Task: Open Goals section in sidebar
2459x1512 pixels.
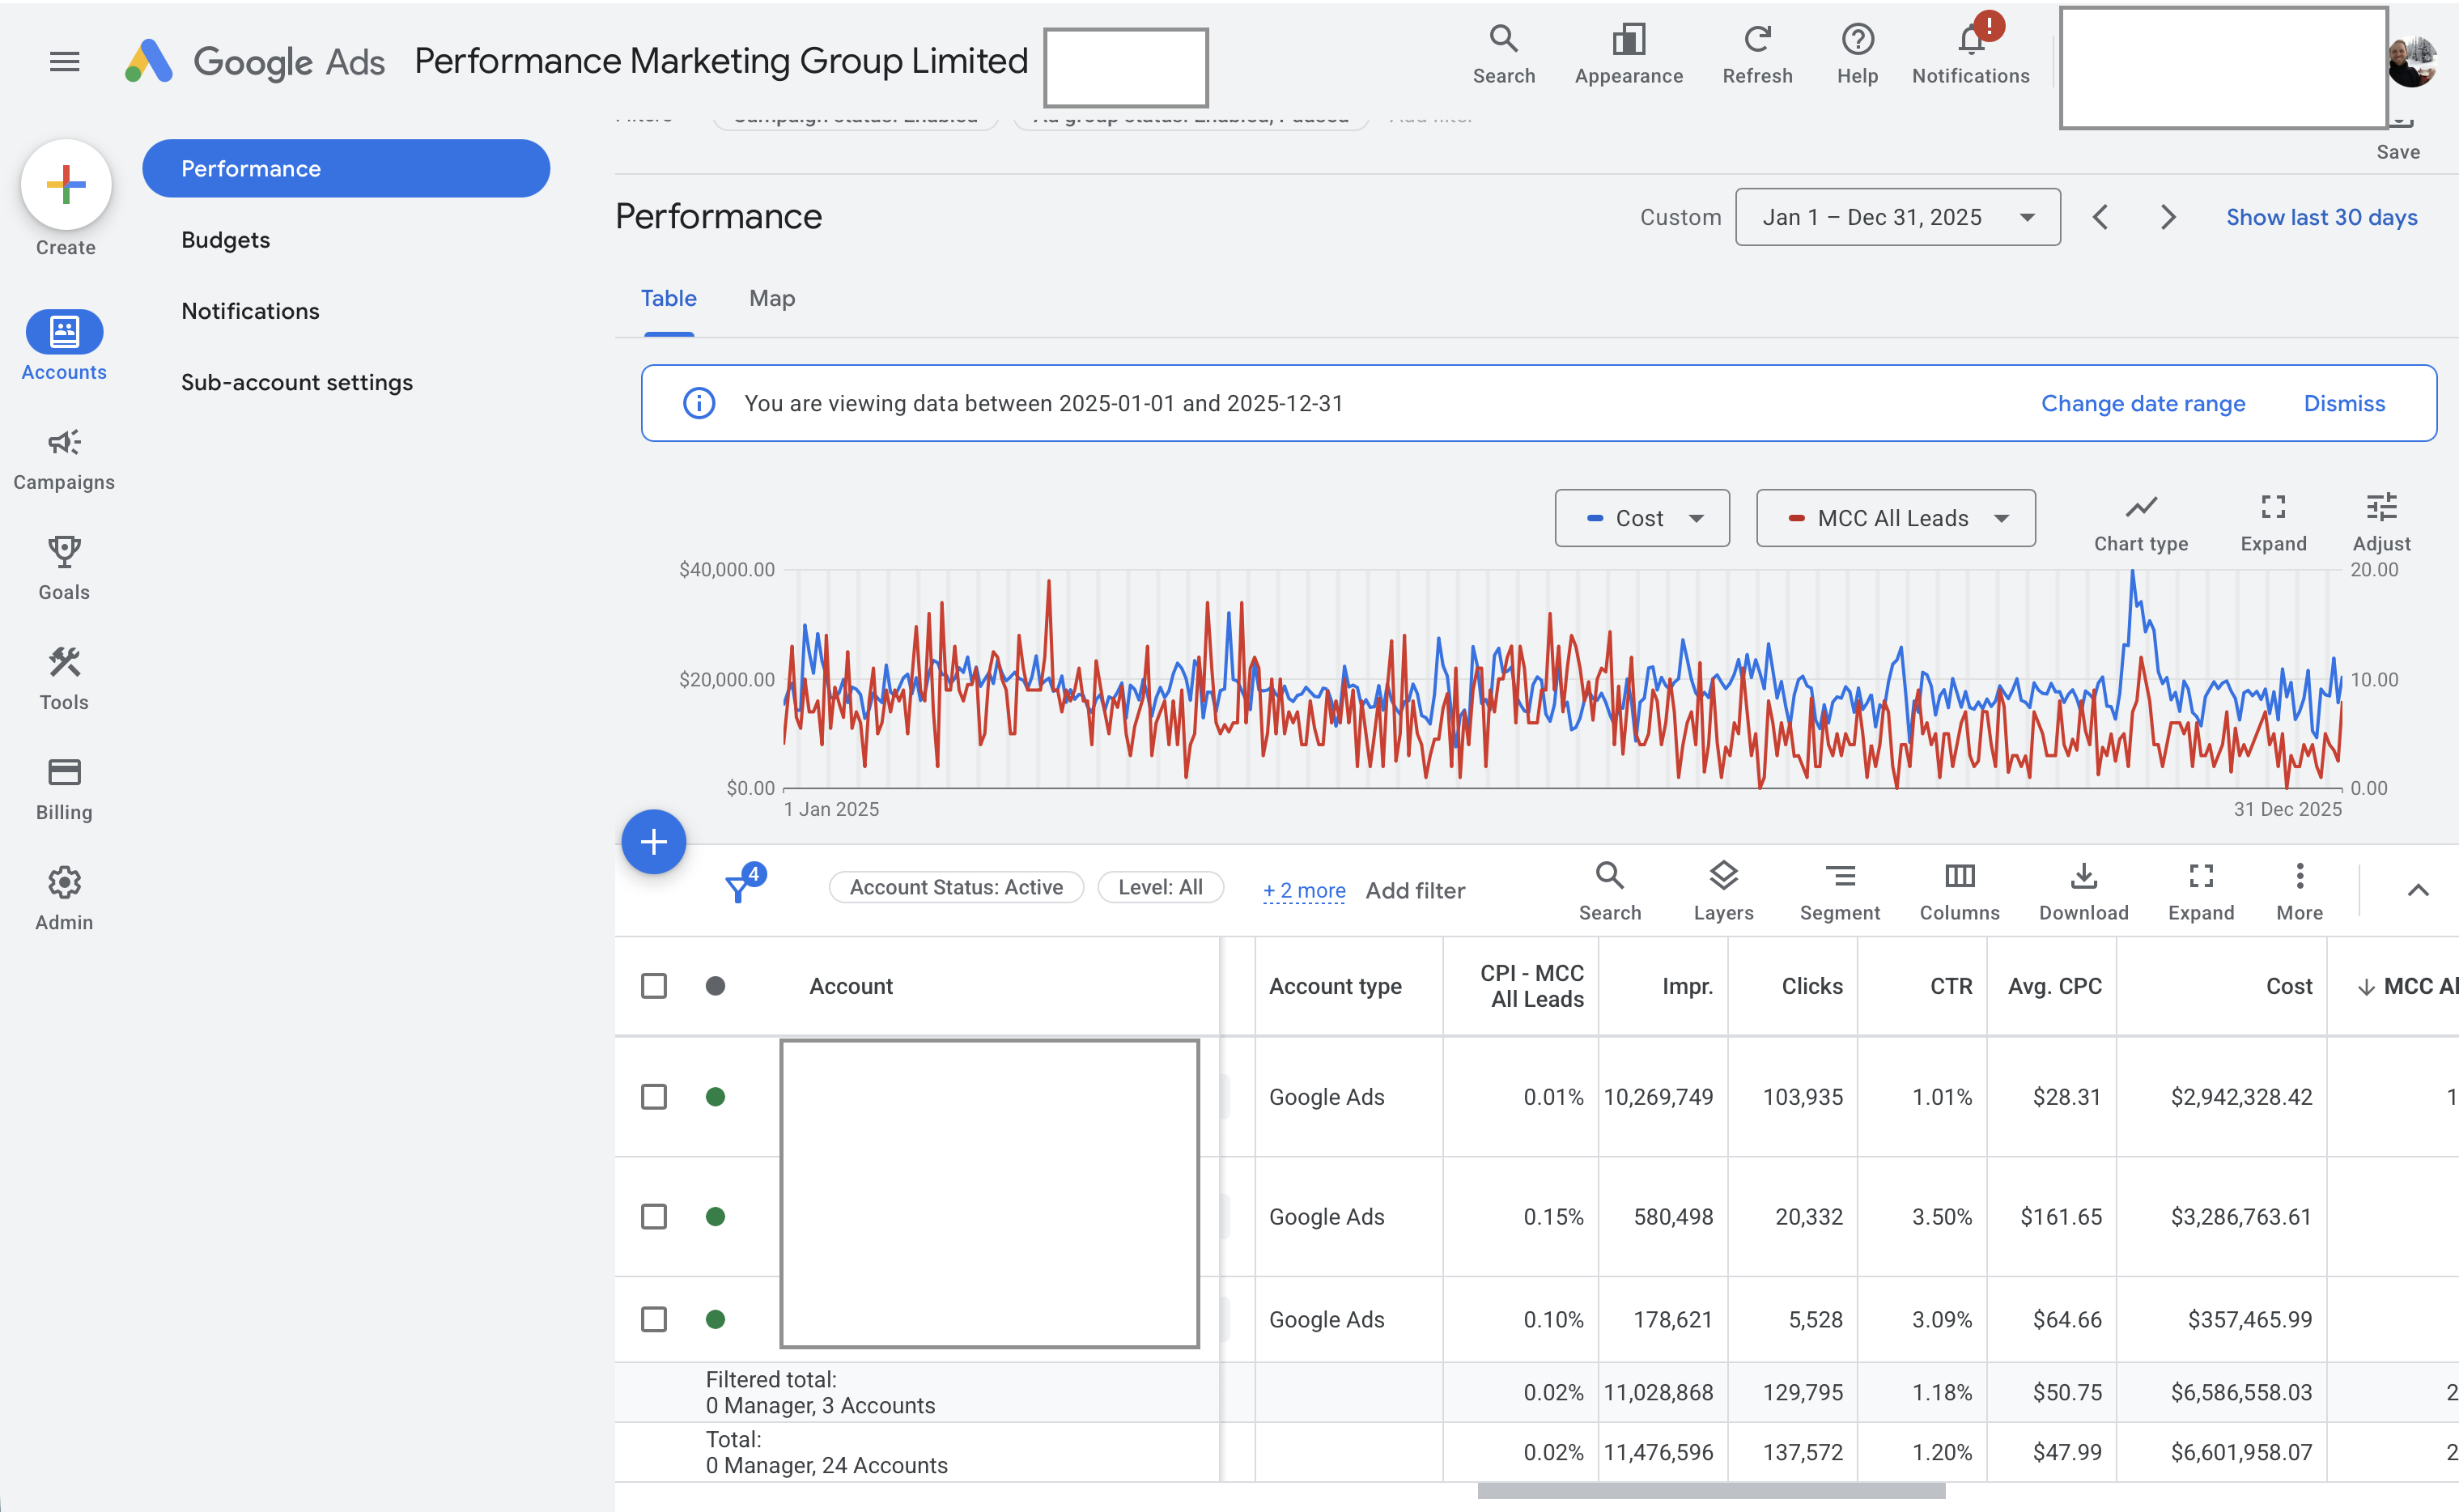Action: [x=64, y=568]
